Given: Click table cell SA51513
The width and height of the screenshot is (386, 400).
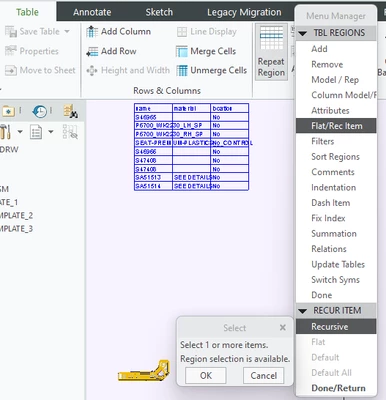Looking at the screenshot, I should coord(153,177).
